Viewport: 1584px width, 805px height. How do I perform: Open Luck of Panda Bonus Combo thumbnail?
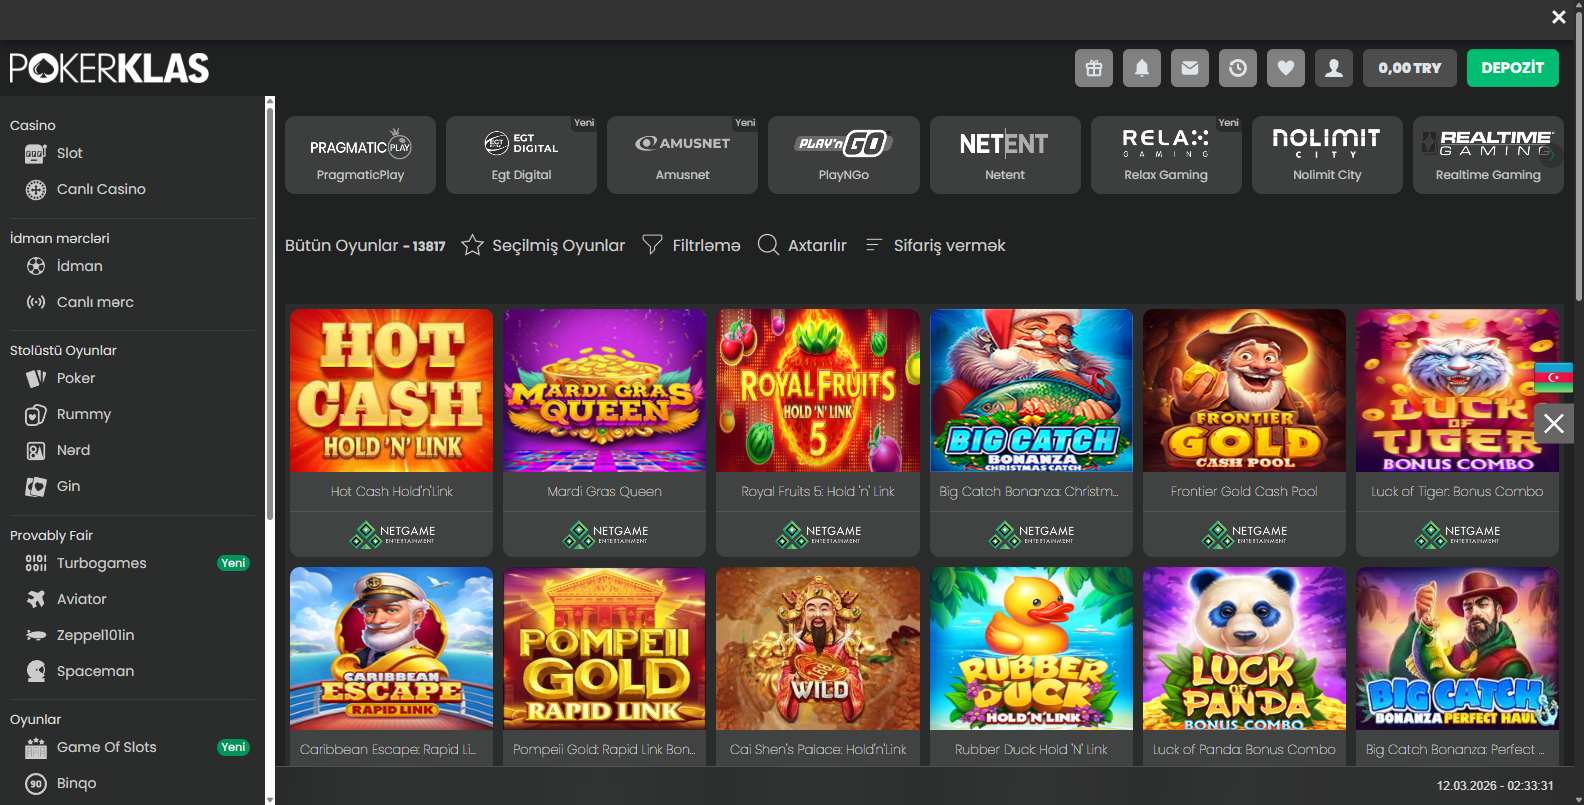1244,648
